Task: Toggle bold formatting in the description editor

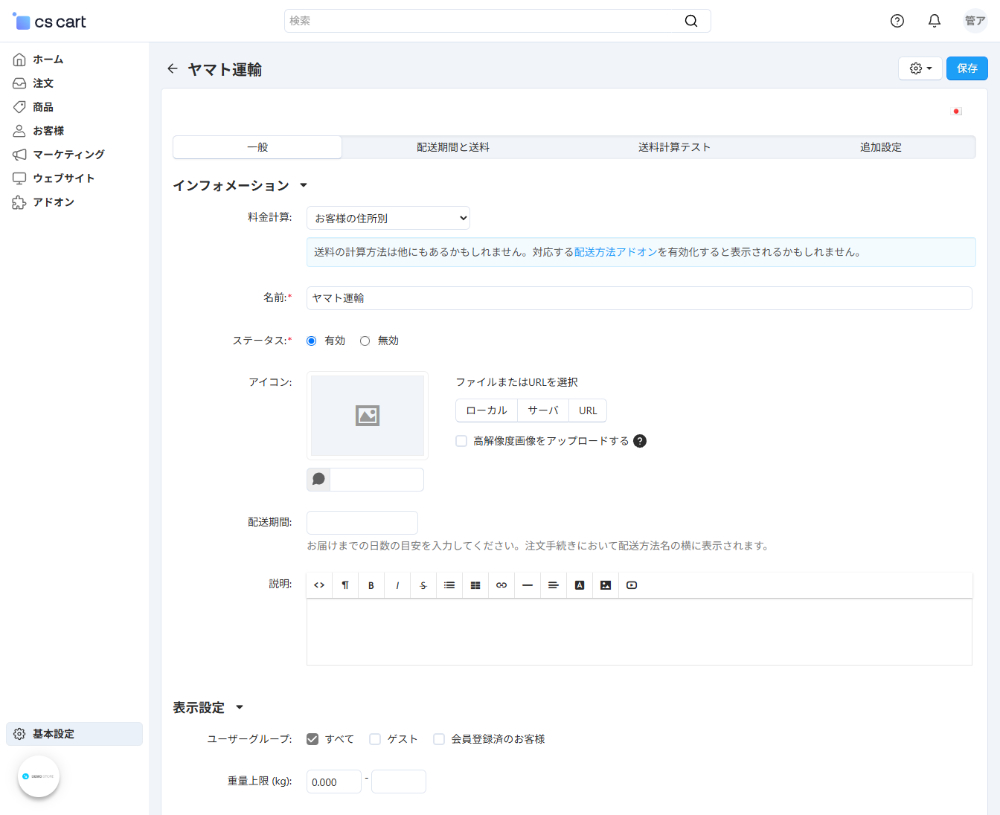Action: click(x=371, y=585)
